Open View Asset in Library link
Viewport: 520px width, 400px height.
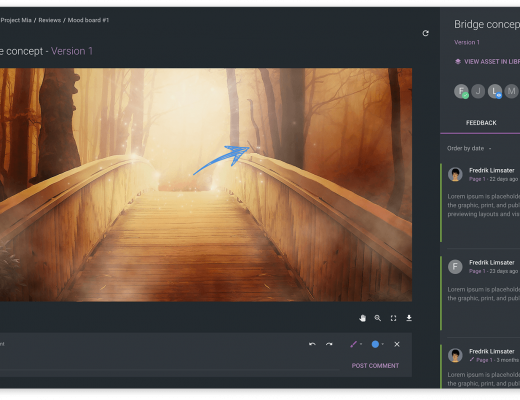point(487,62)
